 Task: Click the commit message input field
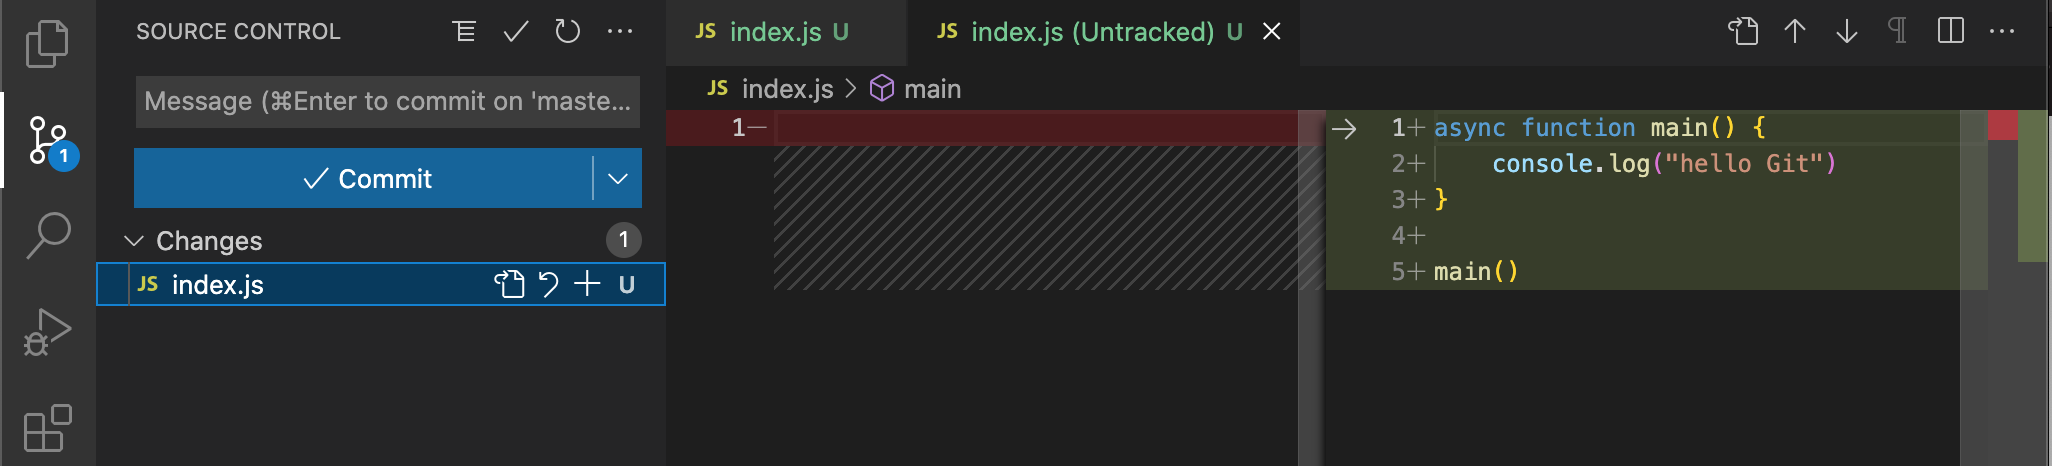[x=387, y=102]
